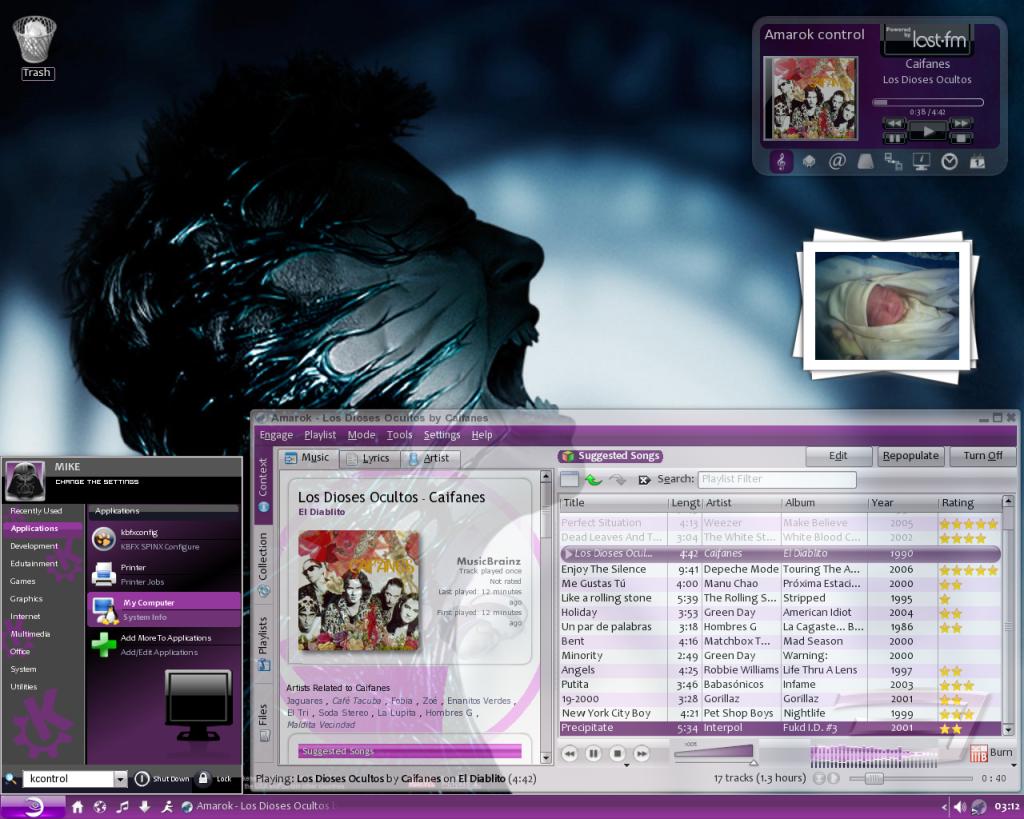
Task: Select the treble clef music icon in widget
Action: [x=781, y=161]
